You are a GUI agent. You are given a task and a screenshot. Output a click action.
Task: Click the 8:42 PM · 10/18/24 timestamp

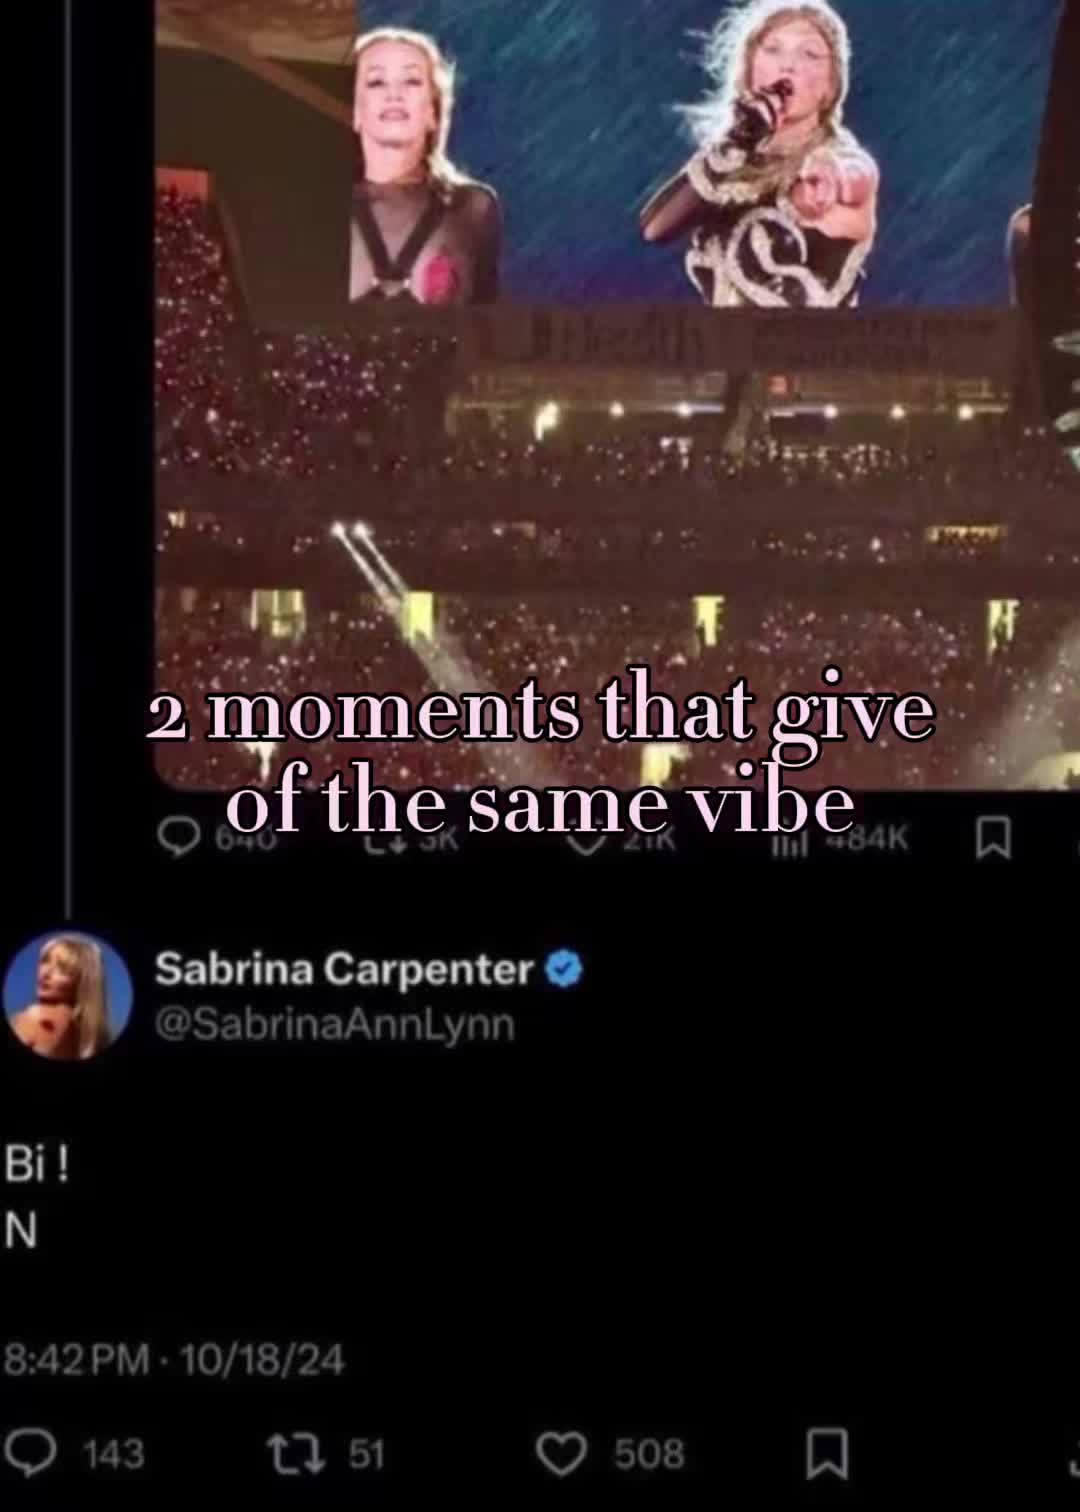(x=174, y=1360)
